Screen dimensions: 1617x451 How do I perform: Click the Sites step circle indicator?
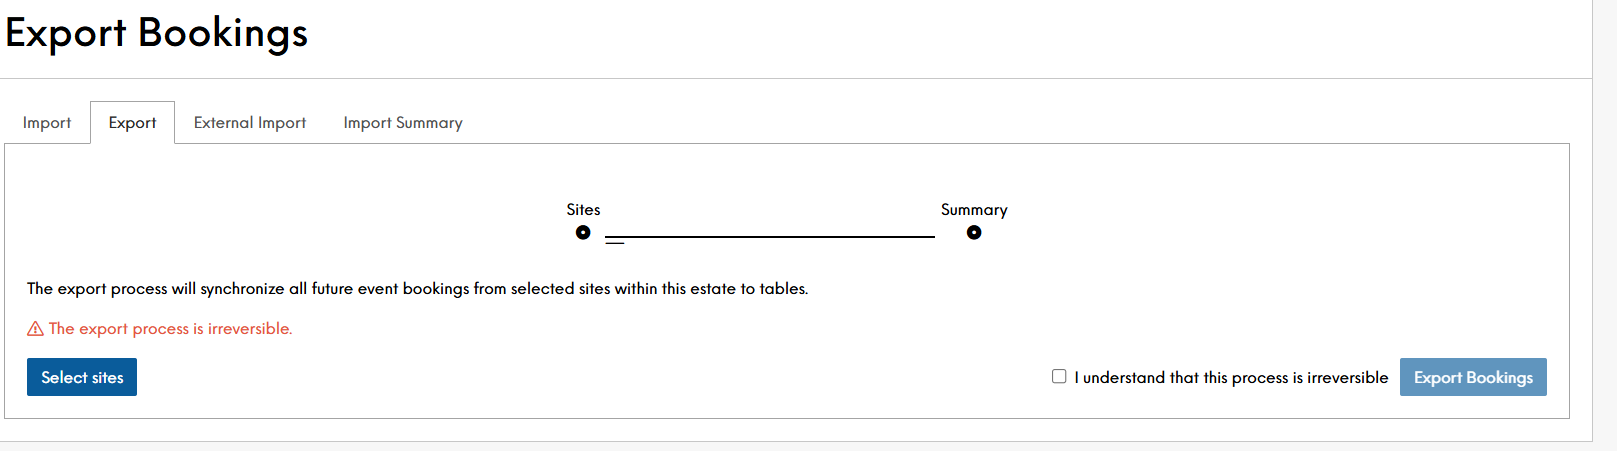[x=583, y=233]
